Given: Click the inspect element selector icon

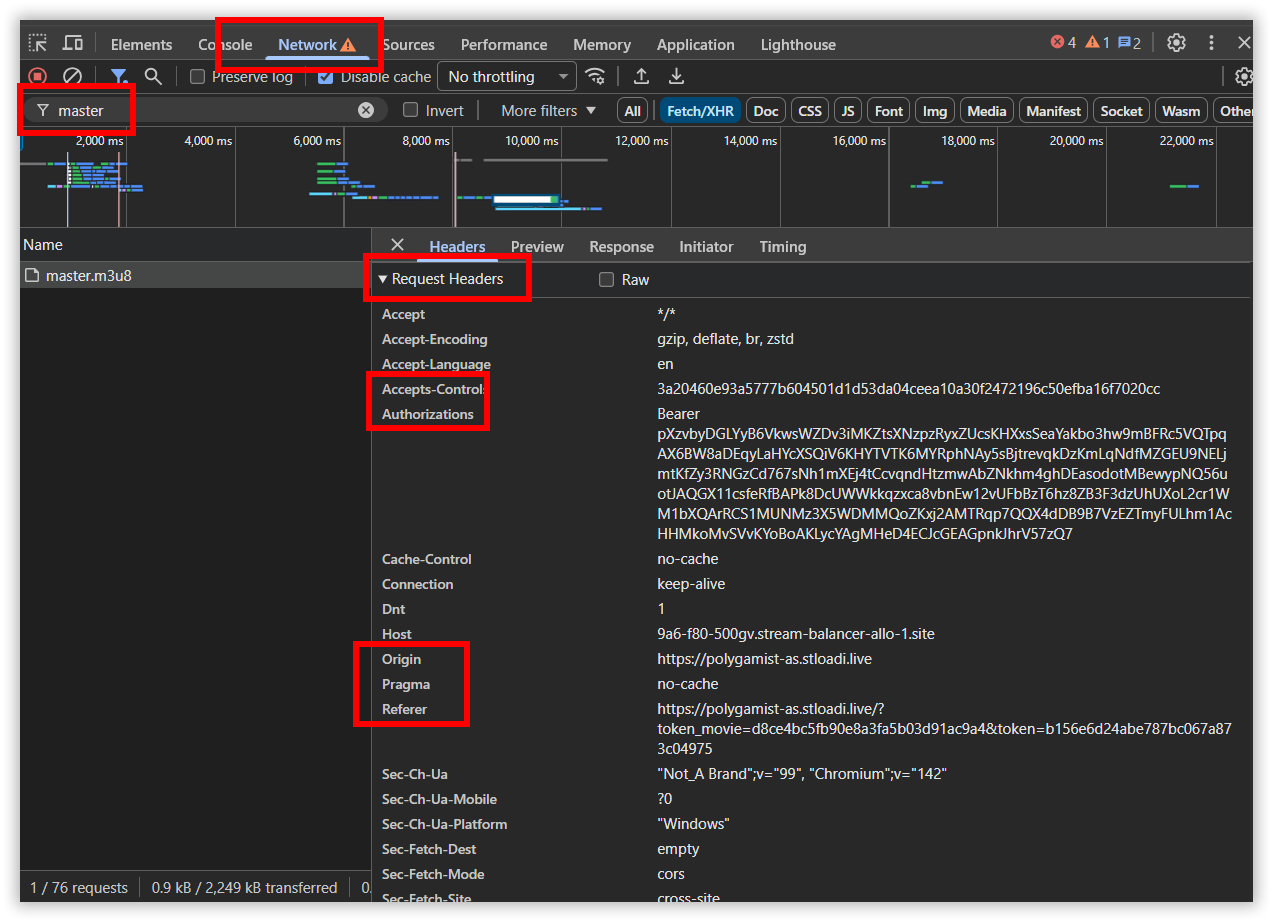Looking at the screenshot, I should (x=37, y=43).
